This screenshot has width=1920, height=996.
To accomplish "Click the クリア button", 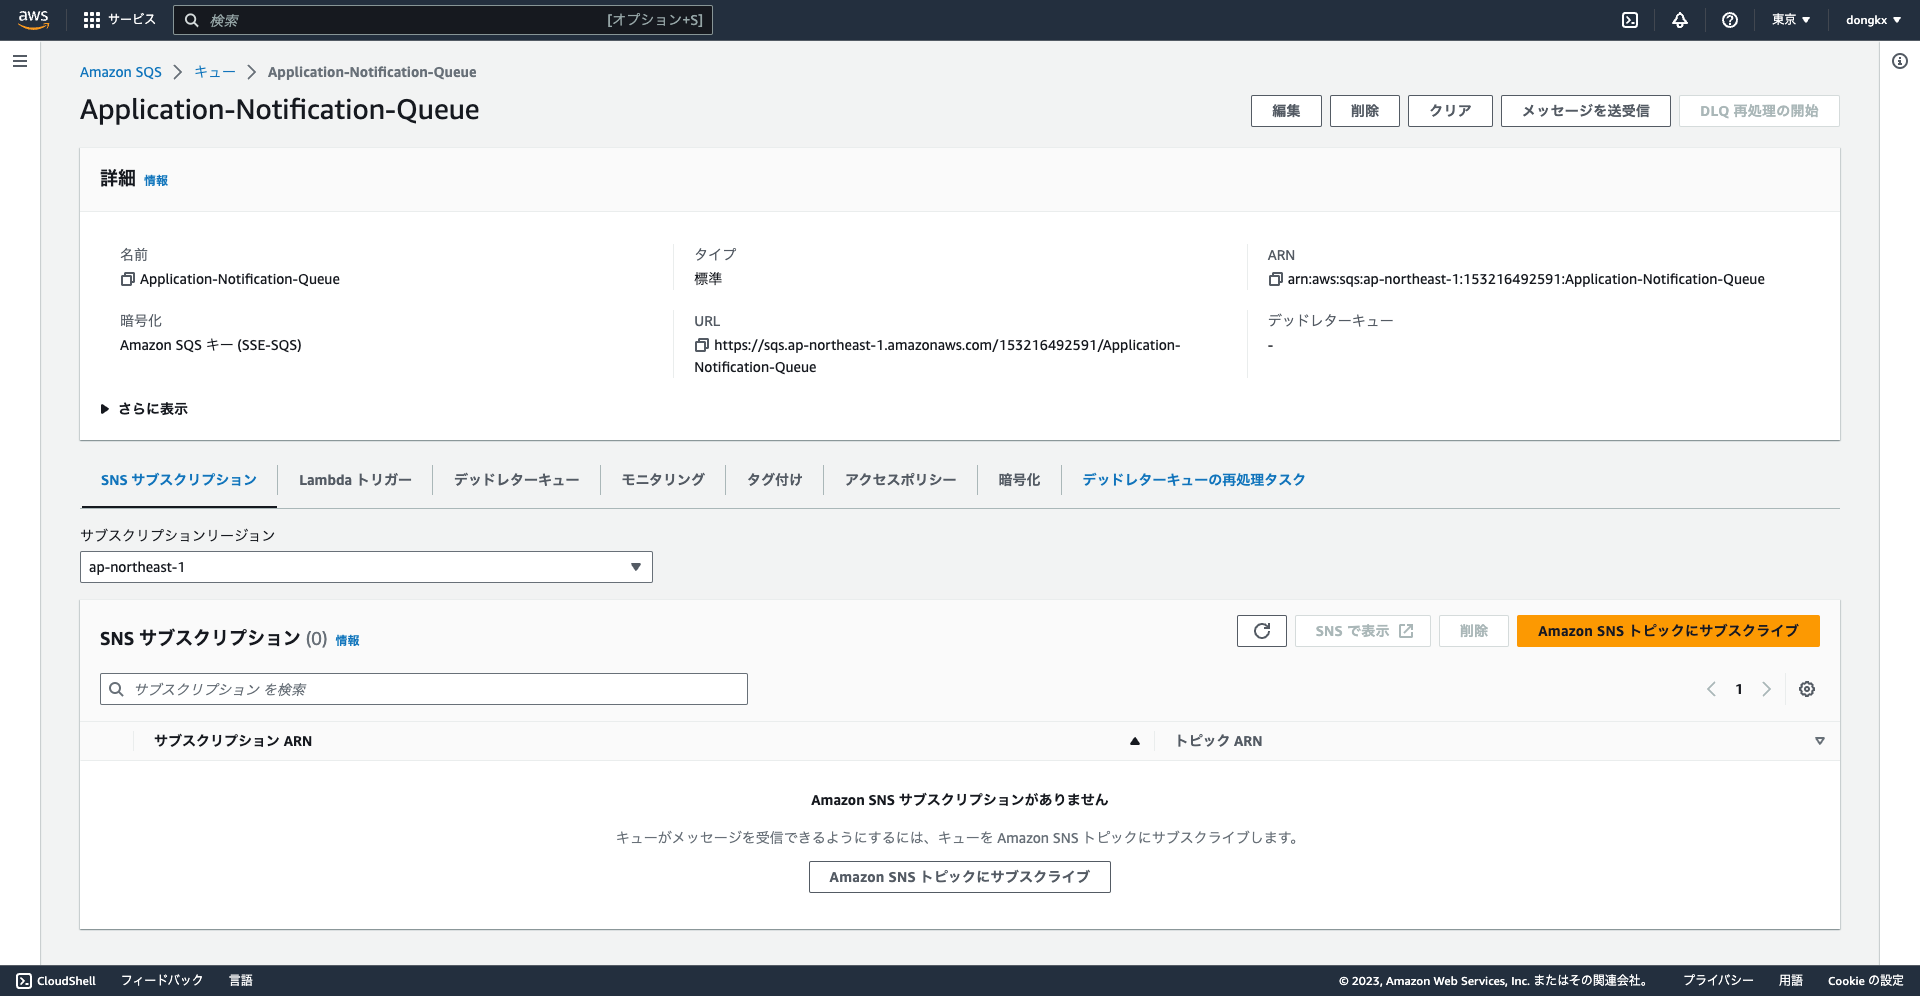I will coord(1450,111).
